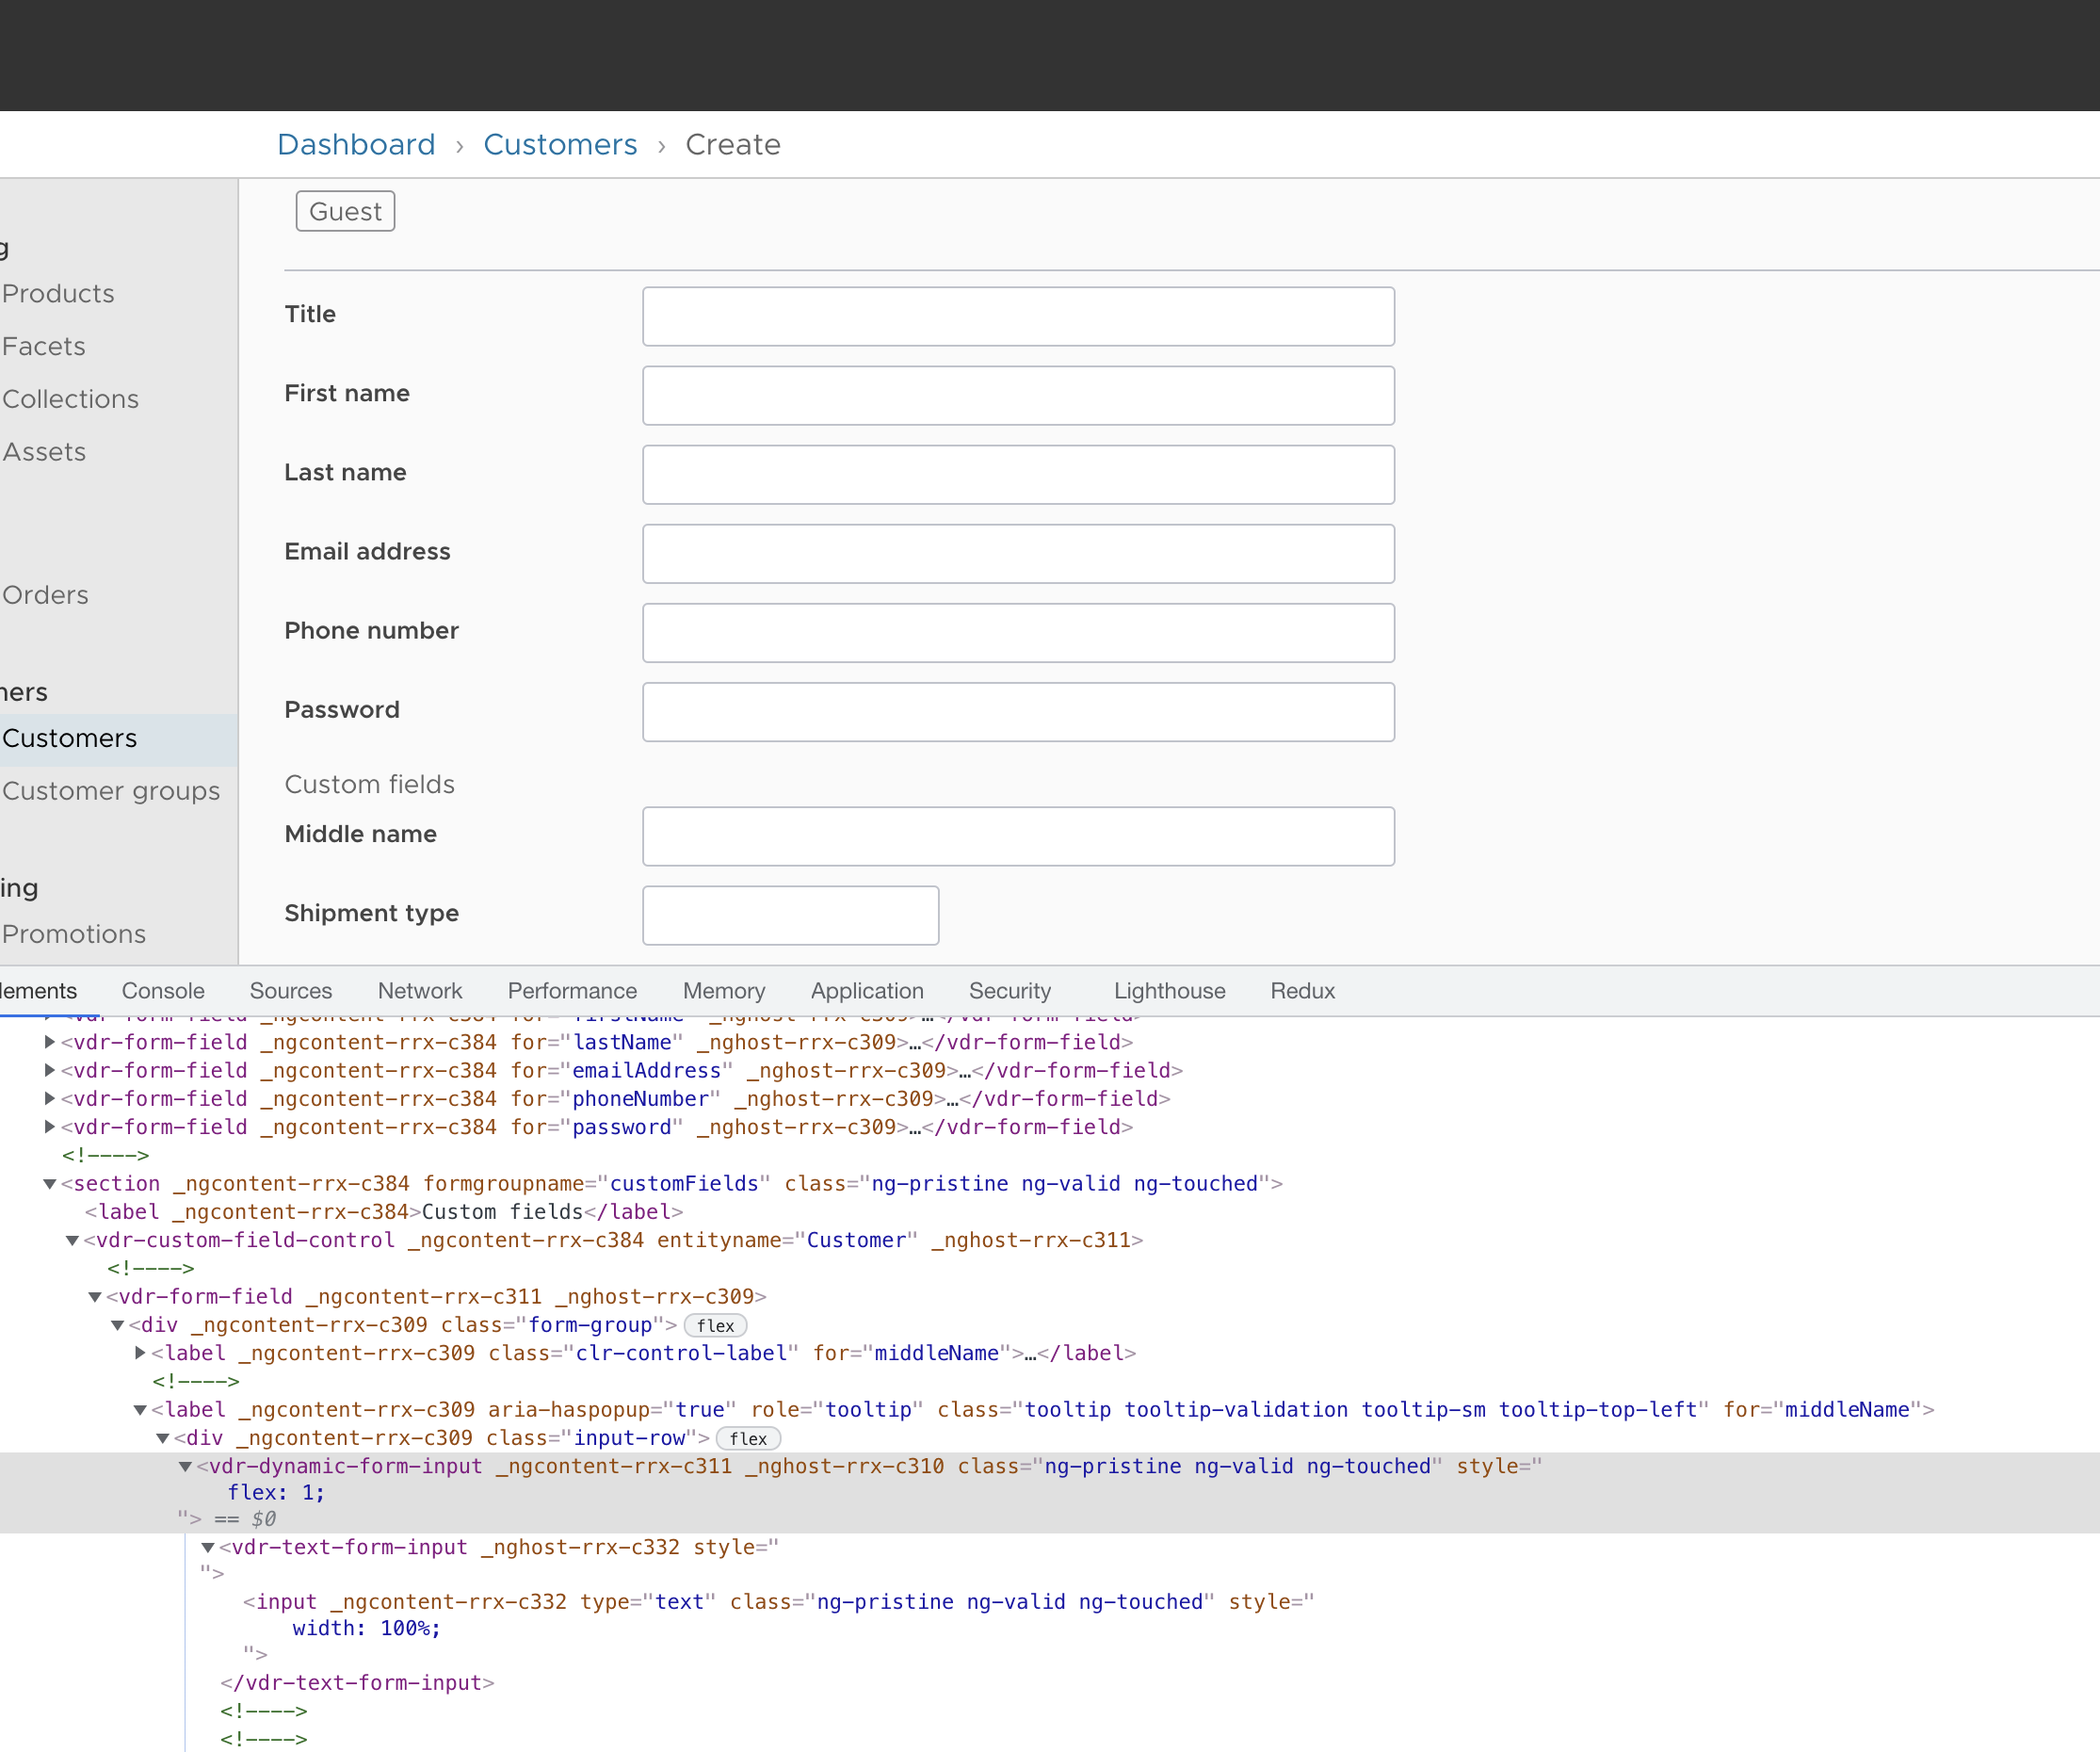Image resolution: width=2100 pixels, height=1752 pixels.
Task: Collapse the vdr-dynamic-form-input element
Action: tap(185, 1467)
